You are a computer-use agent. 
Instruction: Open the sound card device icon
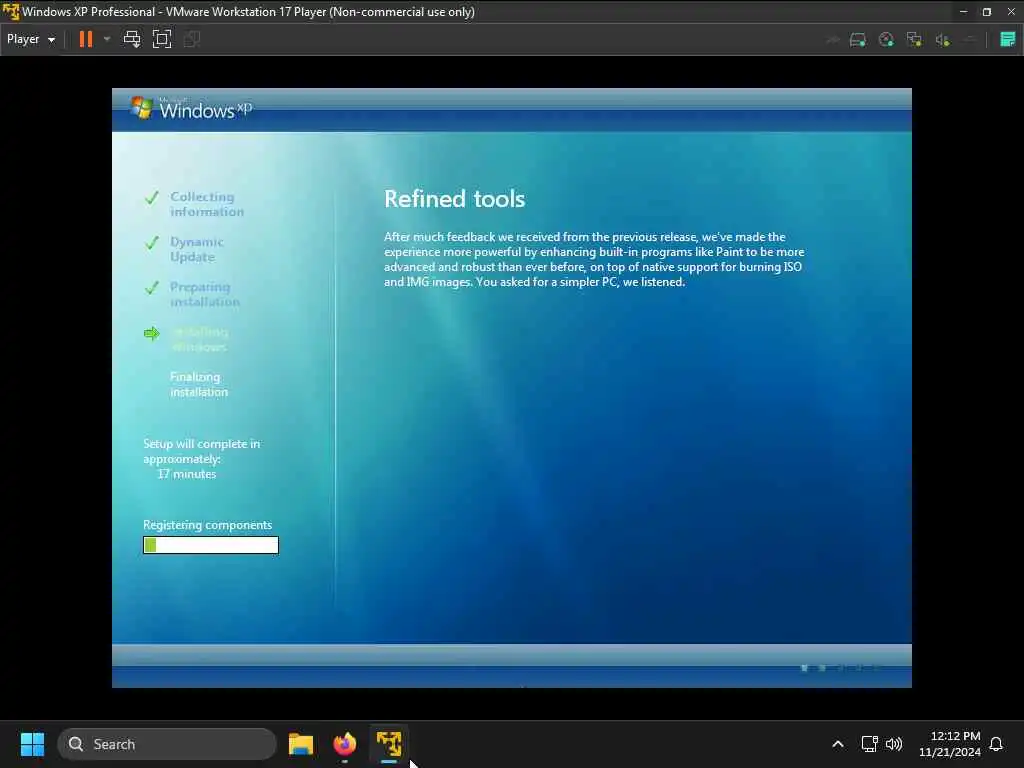[942, 40]
